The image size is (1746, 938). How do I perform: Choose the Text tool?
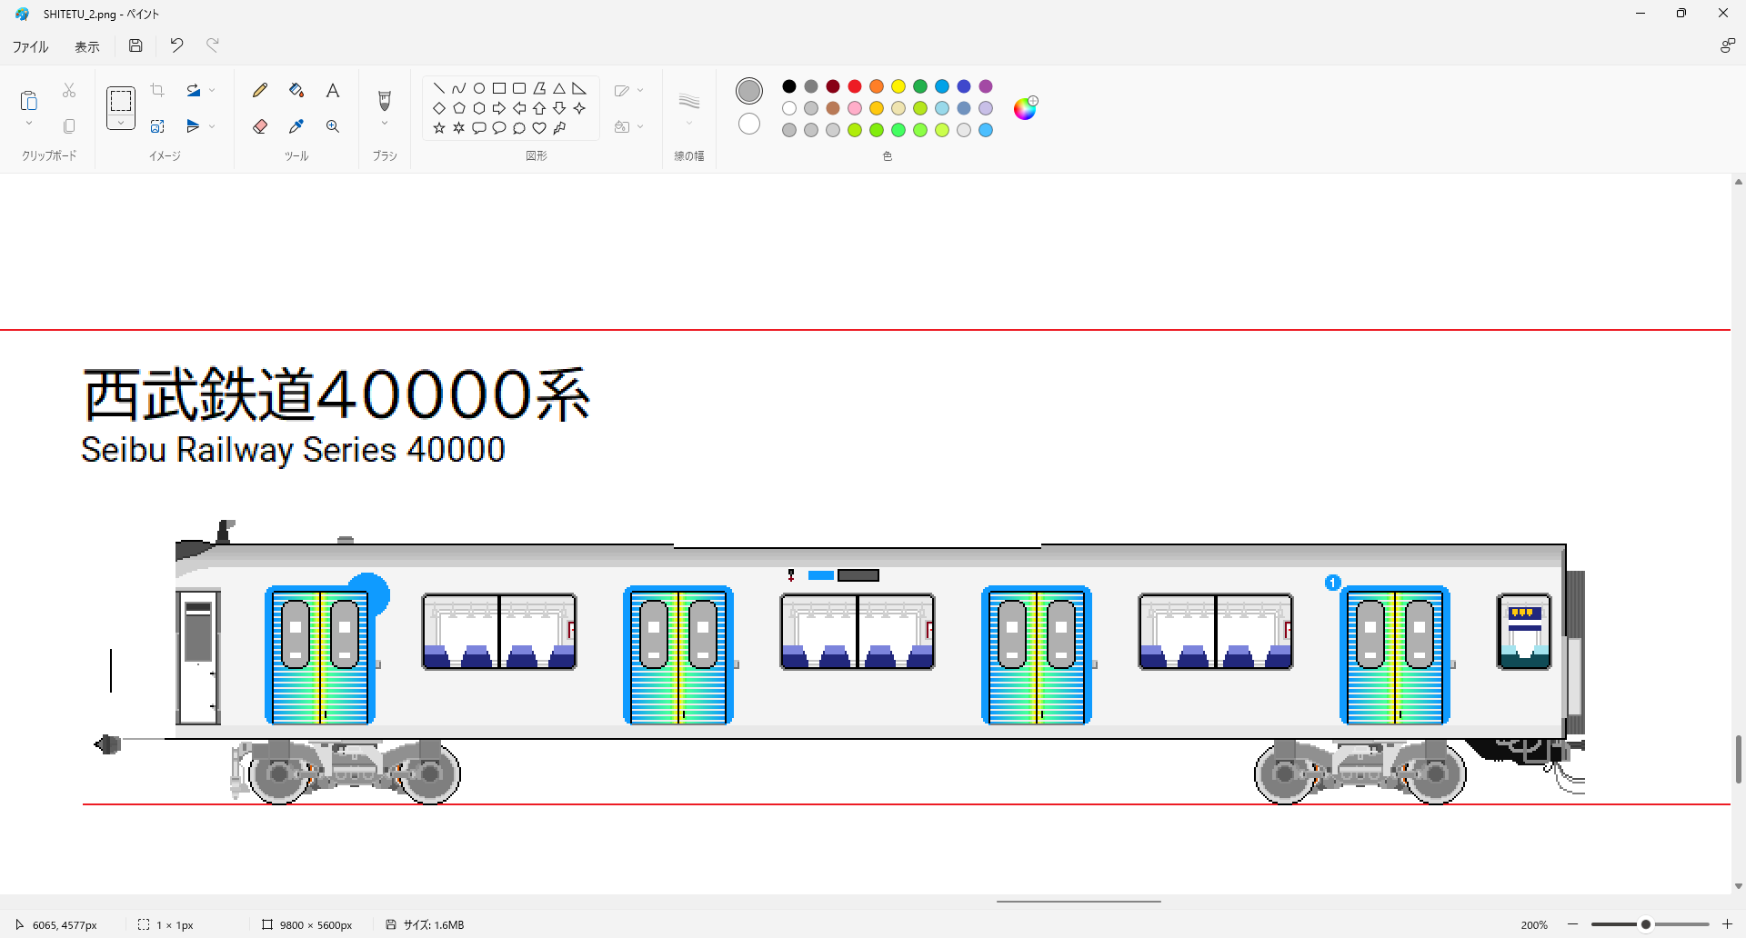[x=333, y=91]
